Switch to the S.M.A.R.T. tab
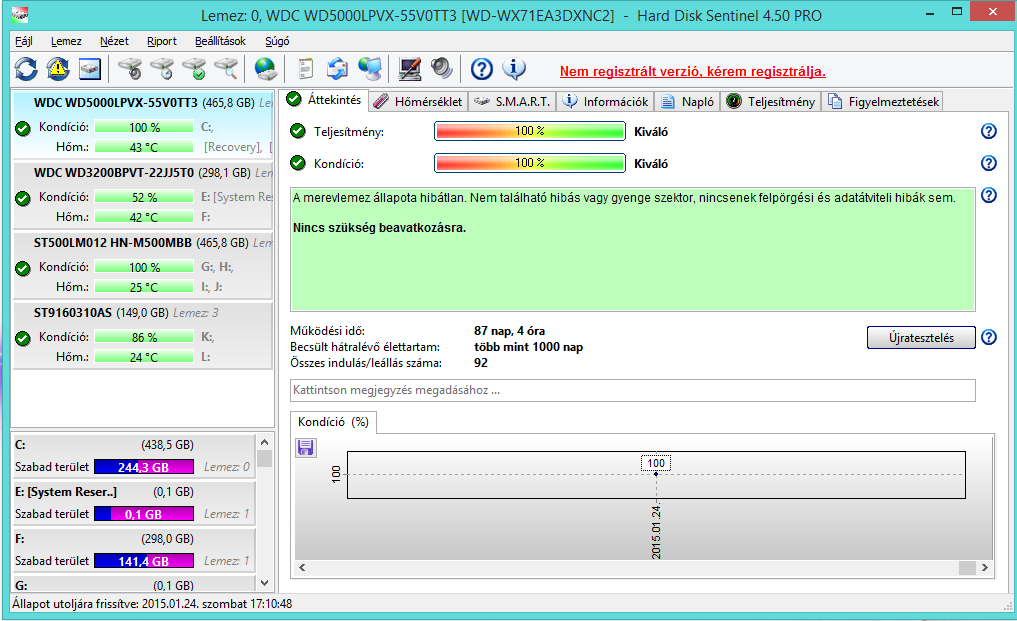This screenshot has width=1017, height=621. [x=512, y=102]
